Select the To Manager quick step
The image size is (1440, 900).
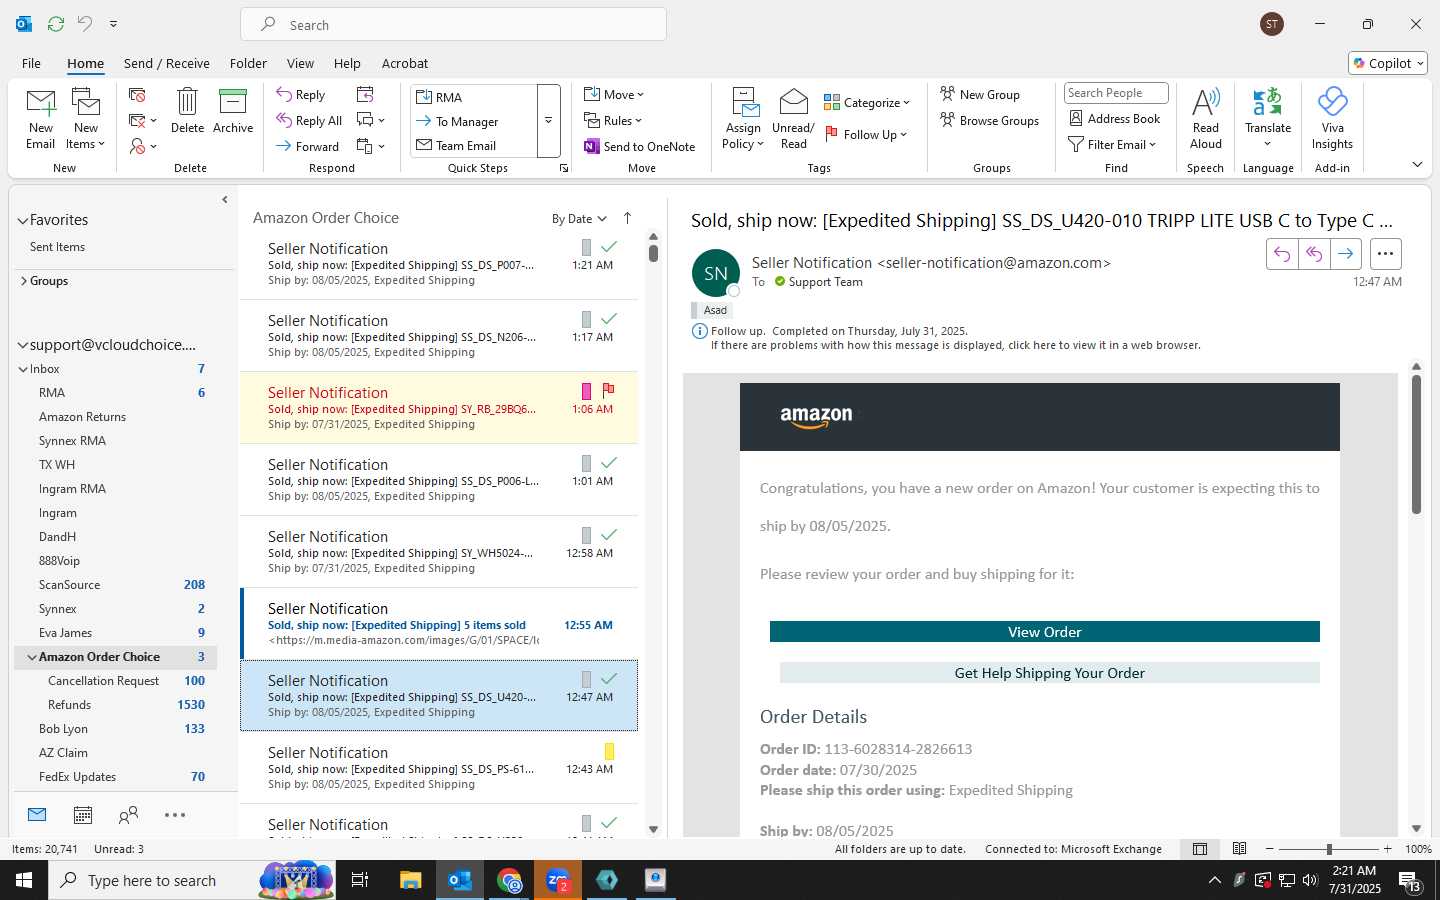(x=474, y=121)
